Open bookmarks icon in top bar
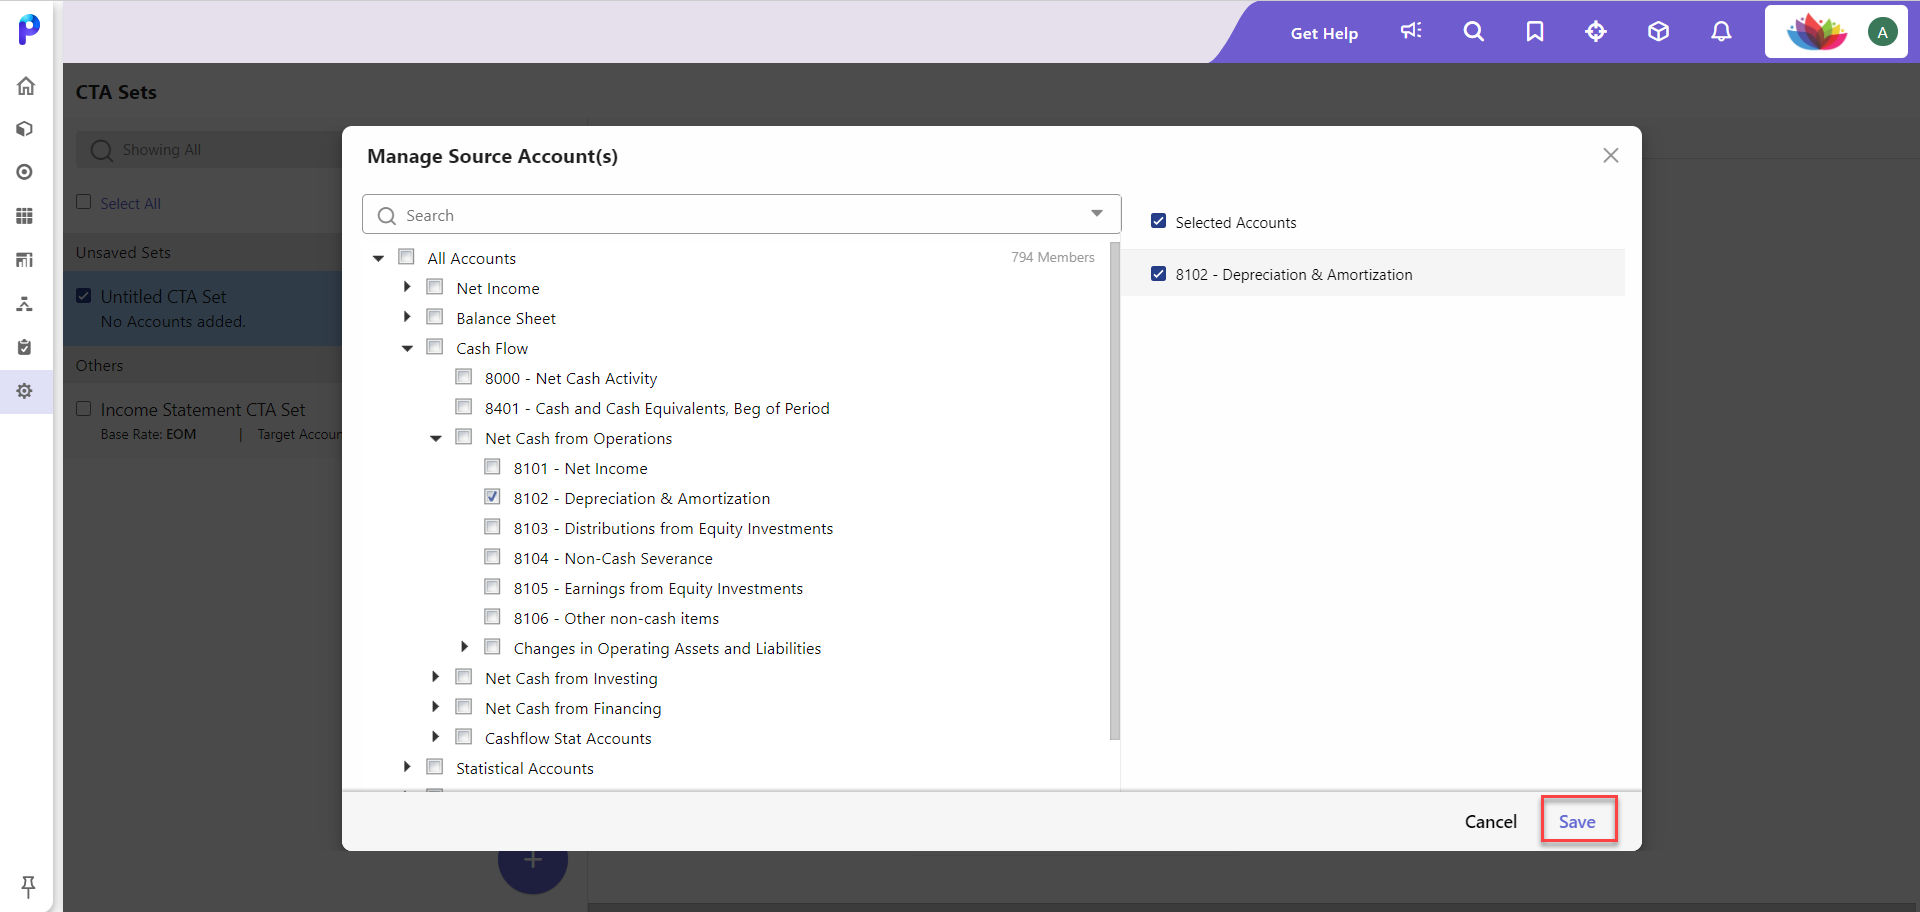 [1535, 31]
